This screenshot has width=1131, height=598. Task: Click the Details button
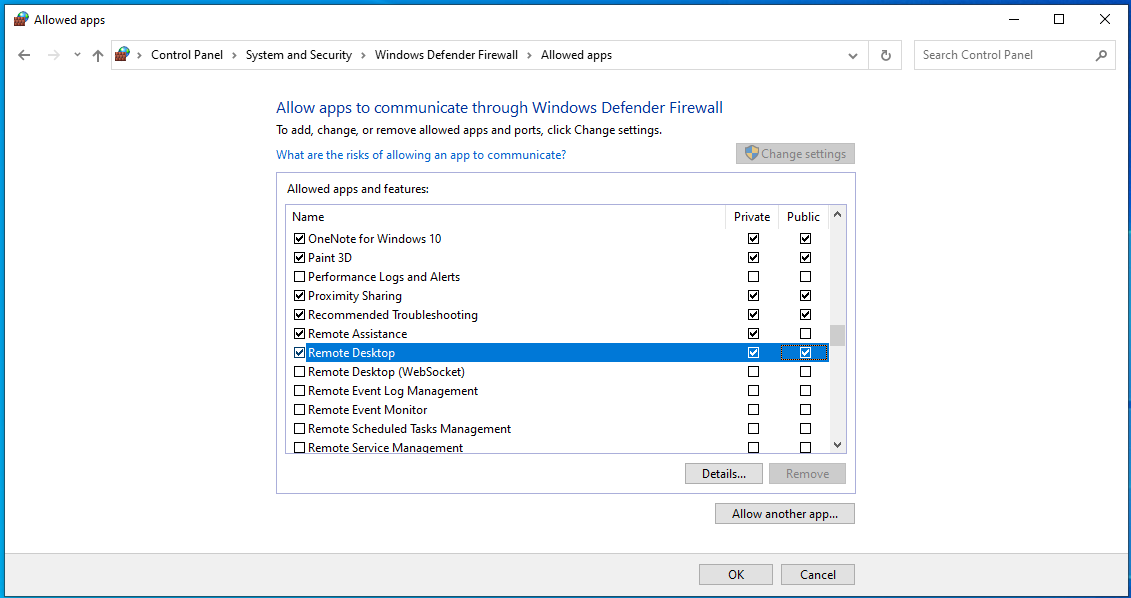coord(724,474)
